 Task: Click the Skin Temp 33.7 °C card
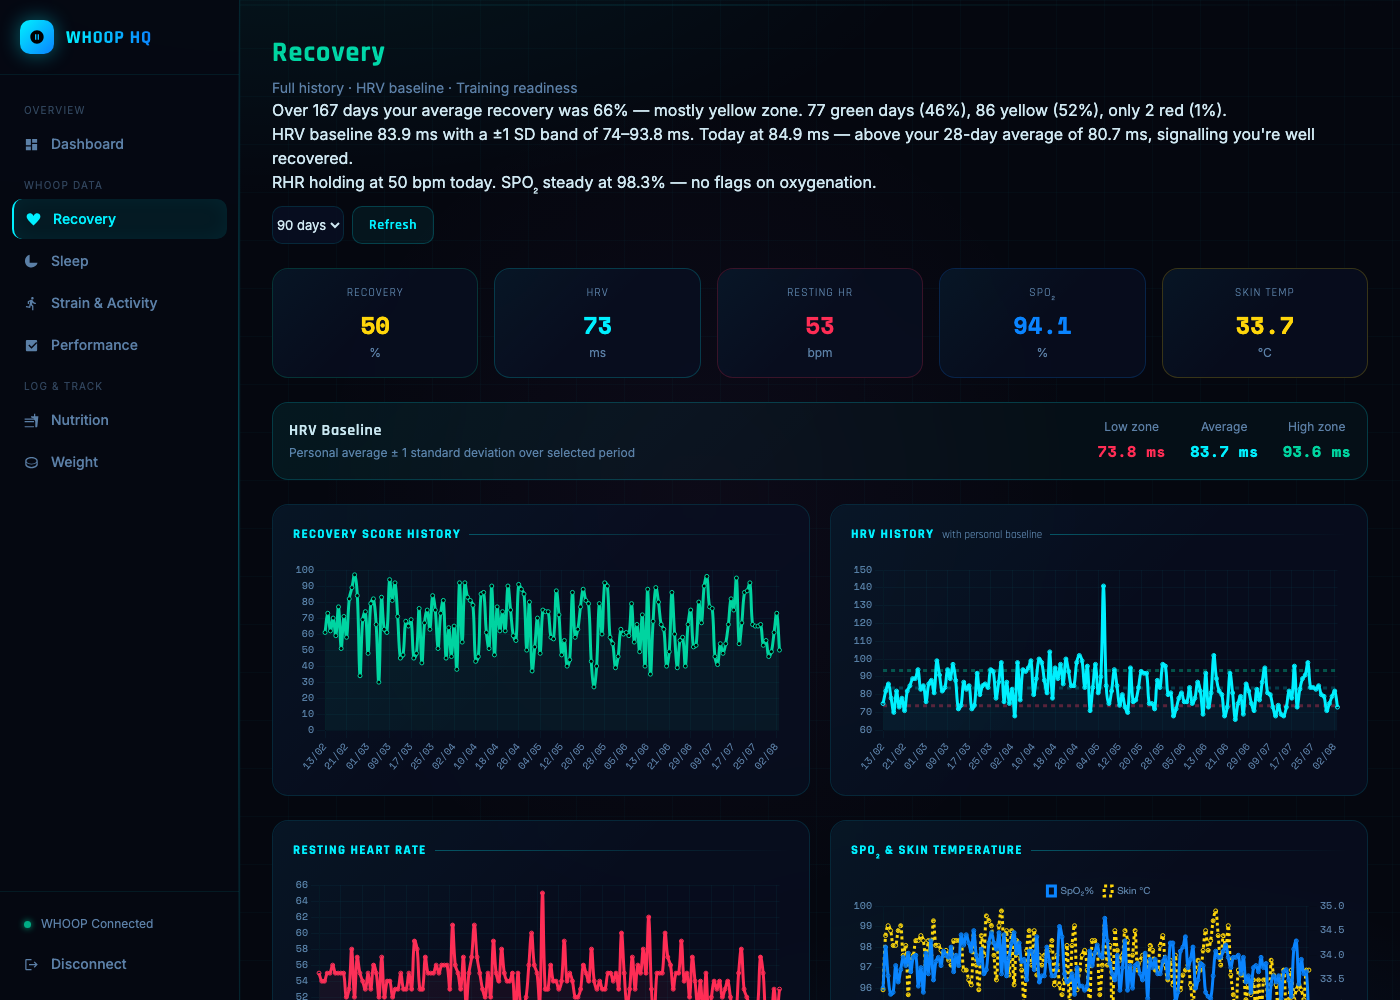tap(1265, 323)
